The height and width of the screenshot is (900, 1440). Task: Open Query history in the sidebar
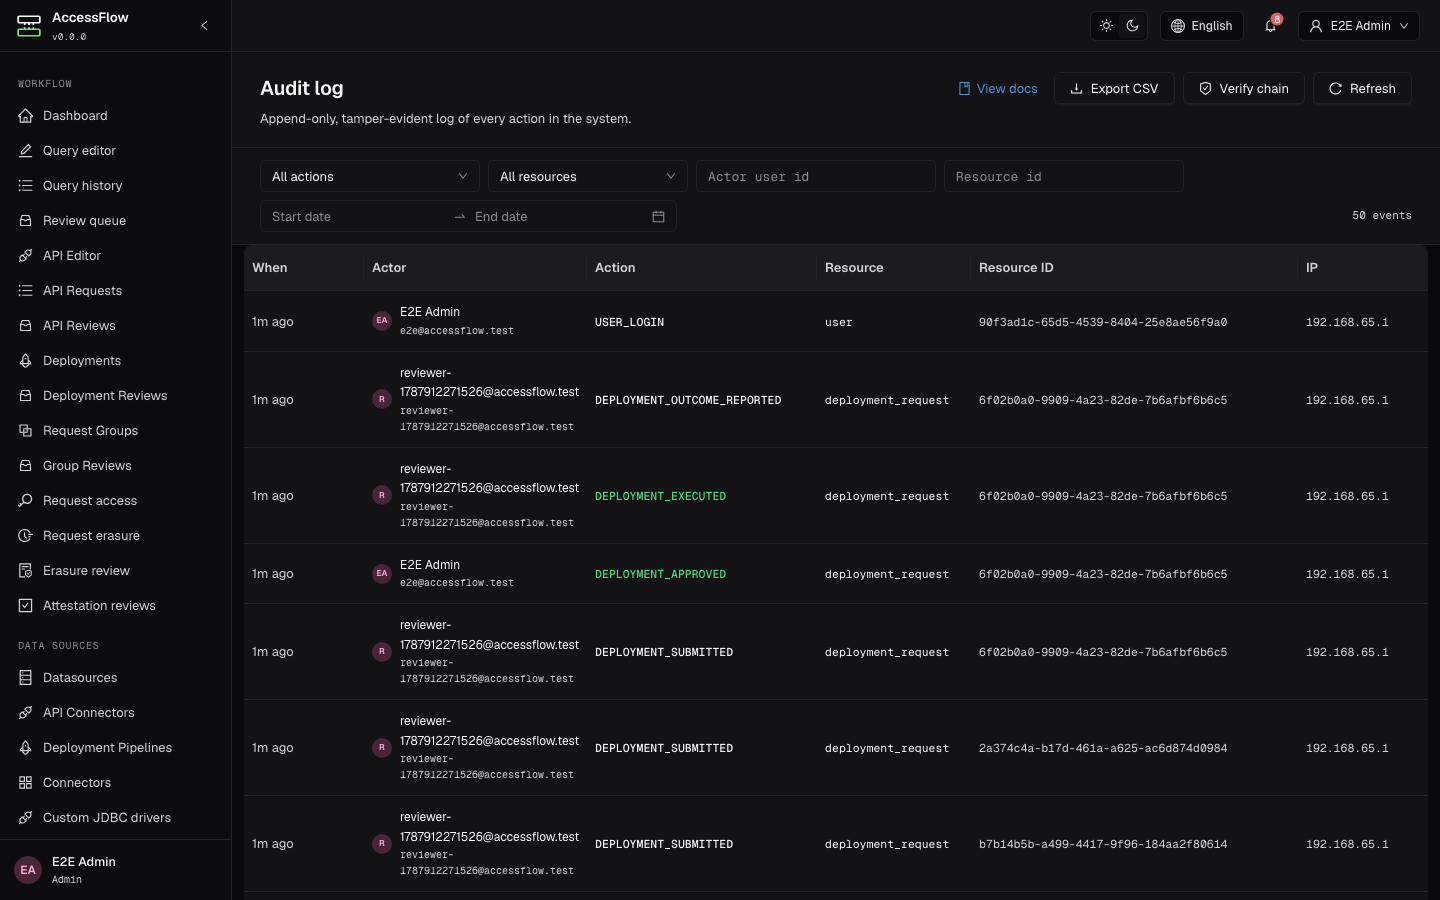(x=115, y=186)
